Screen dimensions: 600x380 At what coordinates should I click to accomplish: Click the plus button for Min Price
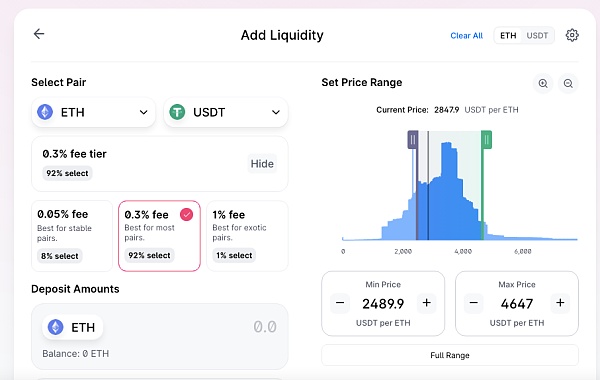tap(427, 303)
